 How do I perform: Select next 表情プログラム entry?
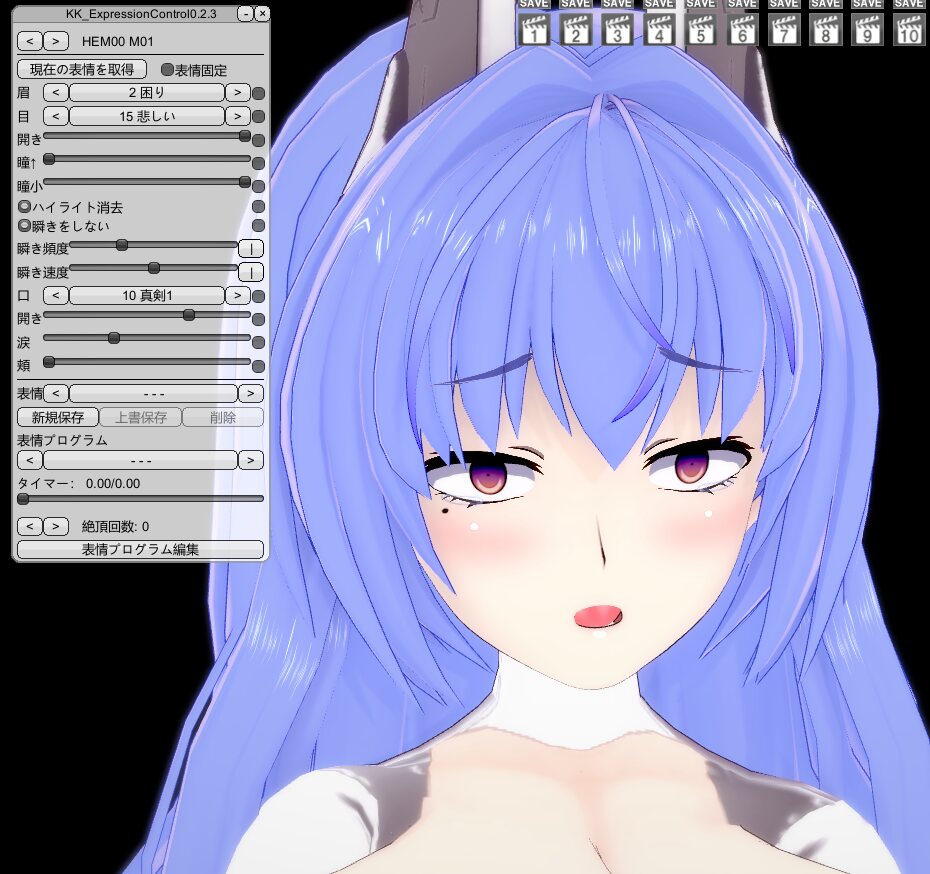[x=251, y=460]
